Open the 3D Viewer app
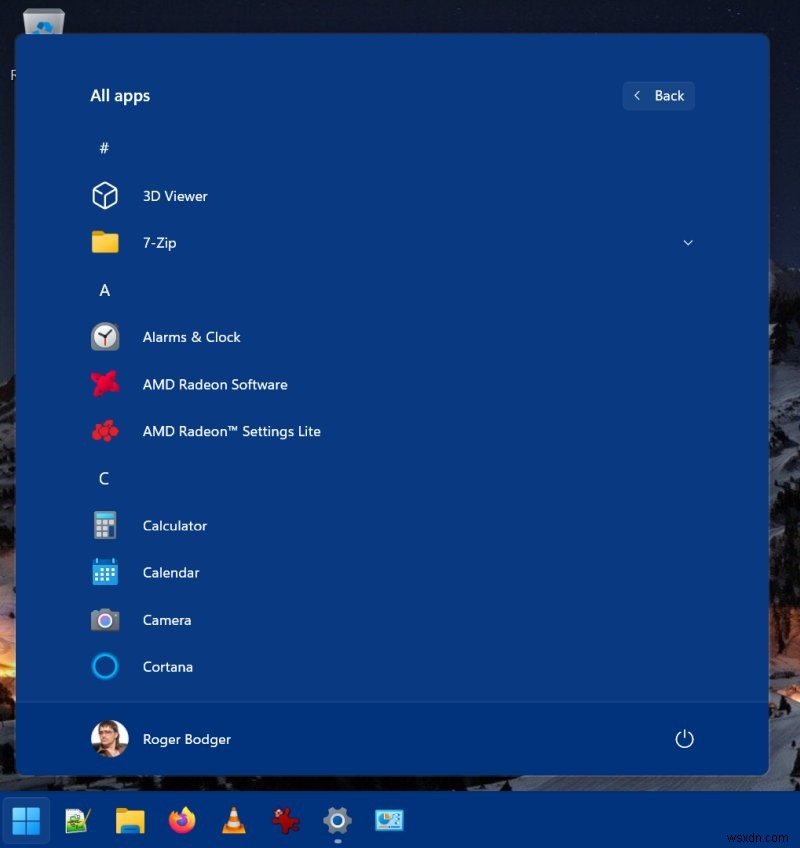This screenshot has width=800, height=848. [x=174, y=196]
